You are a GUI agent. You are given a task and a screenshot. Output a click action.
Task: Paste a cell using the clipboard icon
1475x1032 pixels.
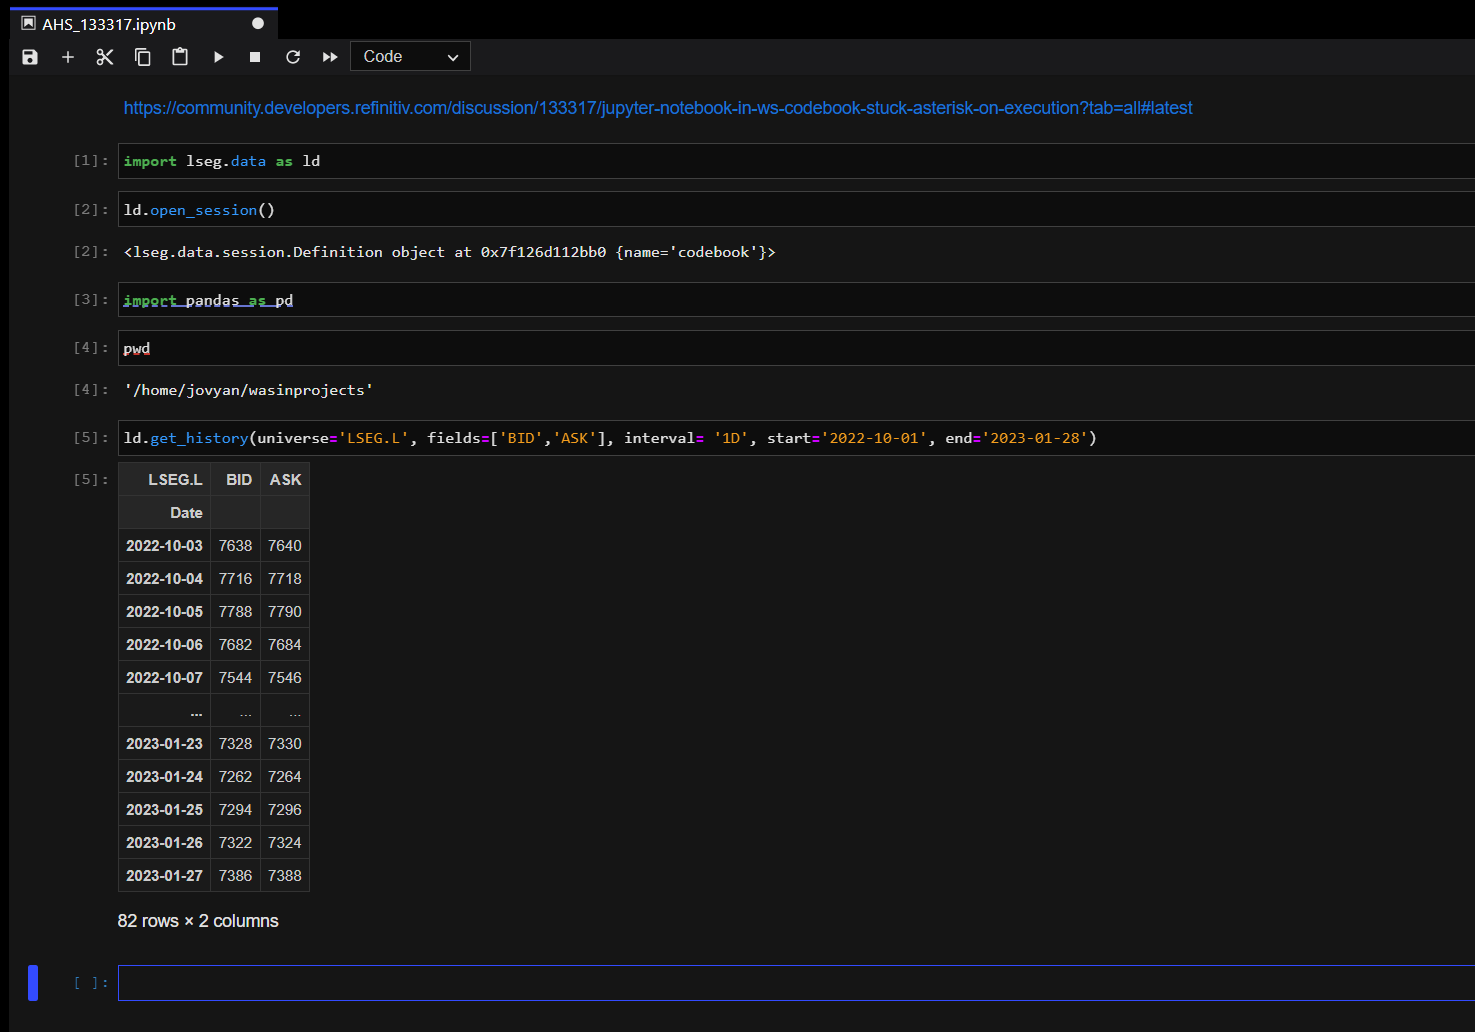(x=180, y=57)
